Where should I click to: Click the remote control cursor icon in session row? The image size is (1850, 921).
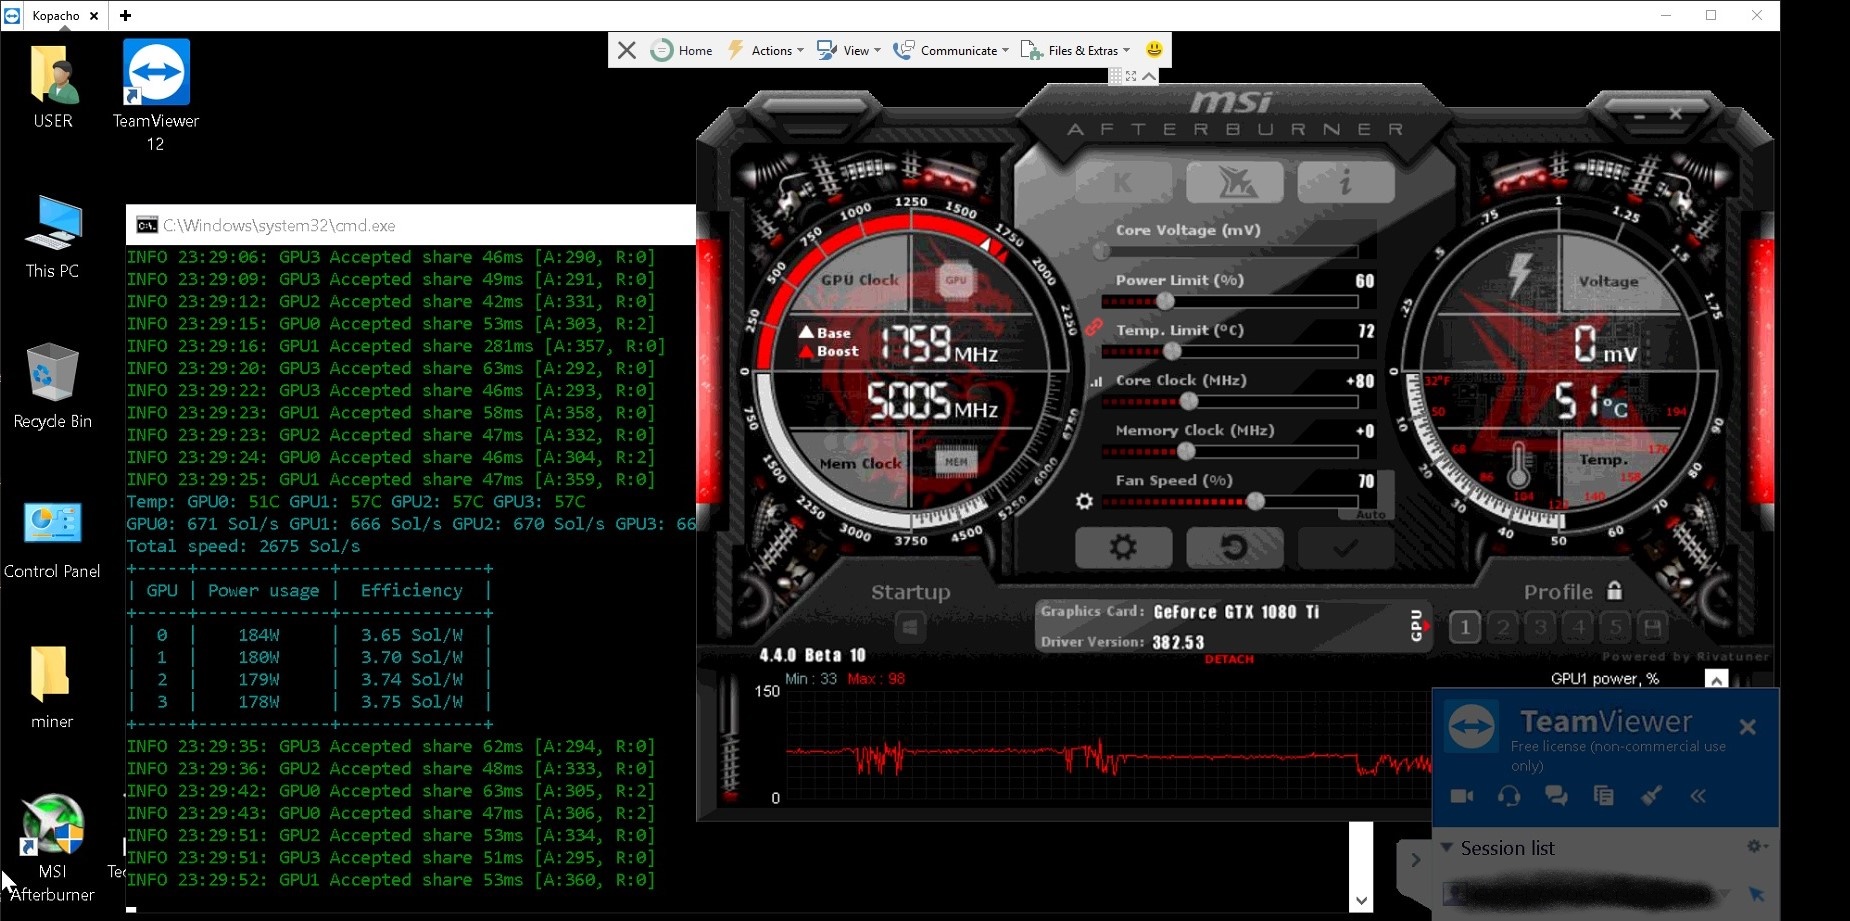1757,893
